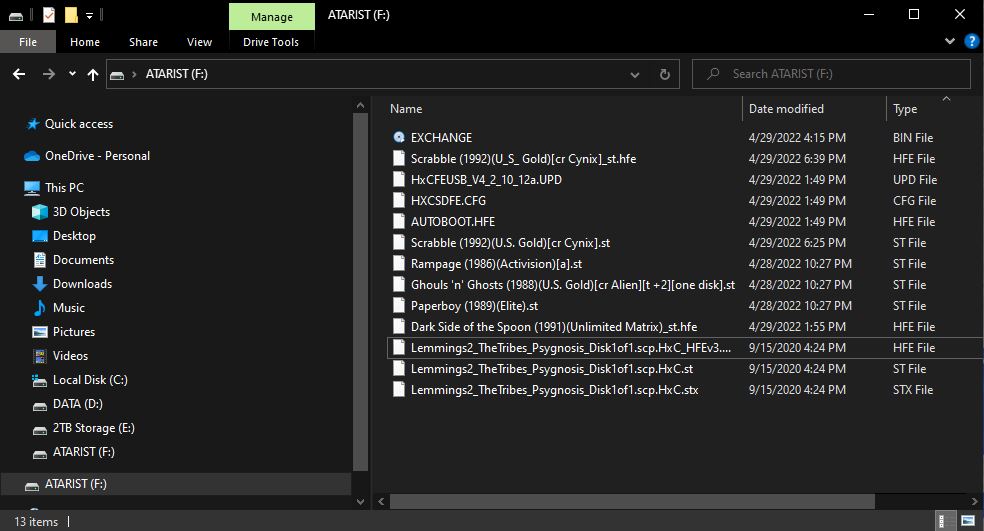Click the ATARIST (F:) address bar path
The width and height of the screenshot is (984, 531).
point(176,74)
